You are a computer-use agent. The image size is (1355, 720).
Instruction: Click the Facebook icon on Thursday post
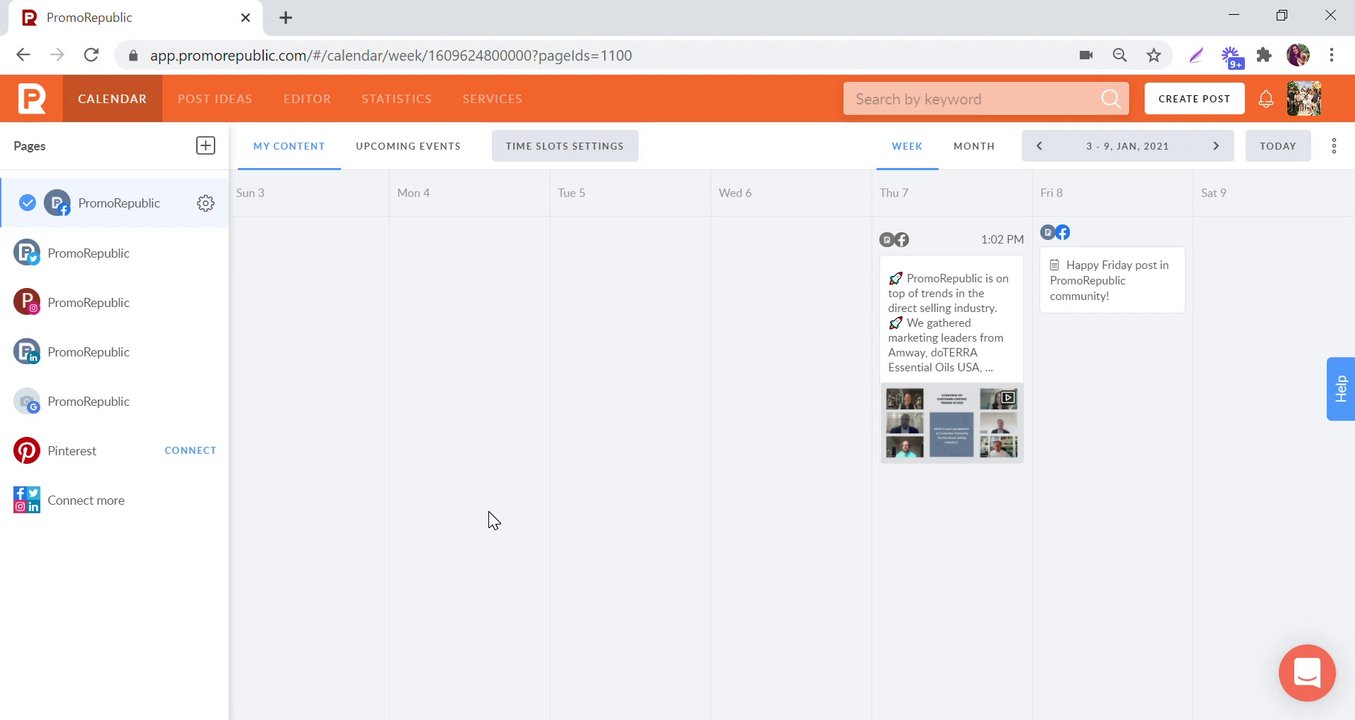(902, 240)
